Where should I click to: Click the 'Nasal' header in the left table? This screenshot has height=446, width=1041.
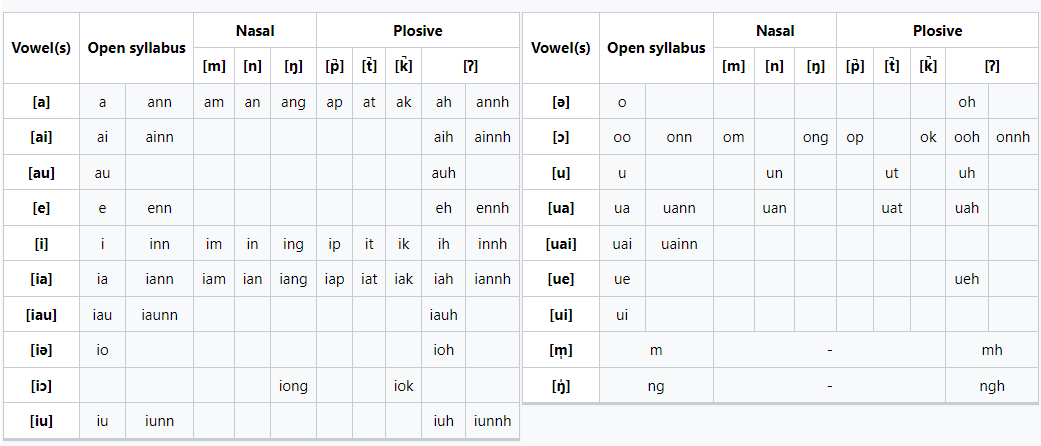pos(255,31)
